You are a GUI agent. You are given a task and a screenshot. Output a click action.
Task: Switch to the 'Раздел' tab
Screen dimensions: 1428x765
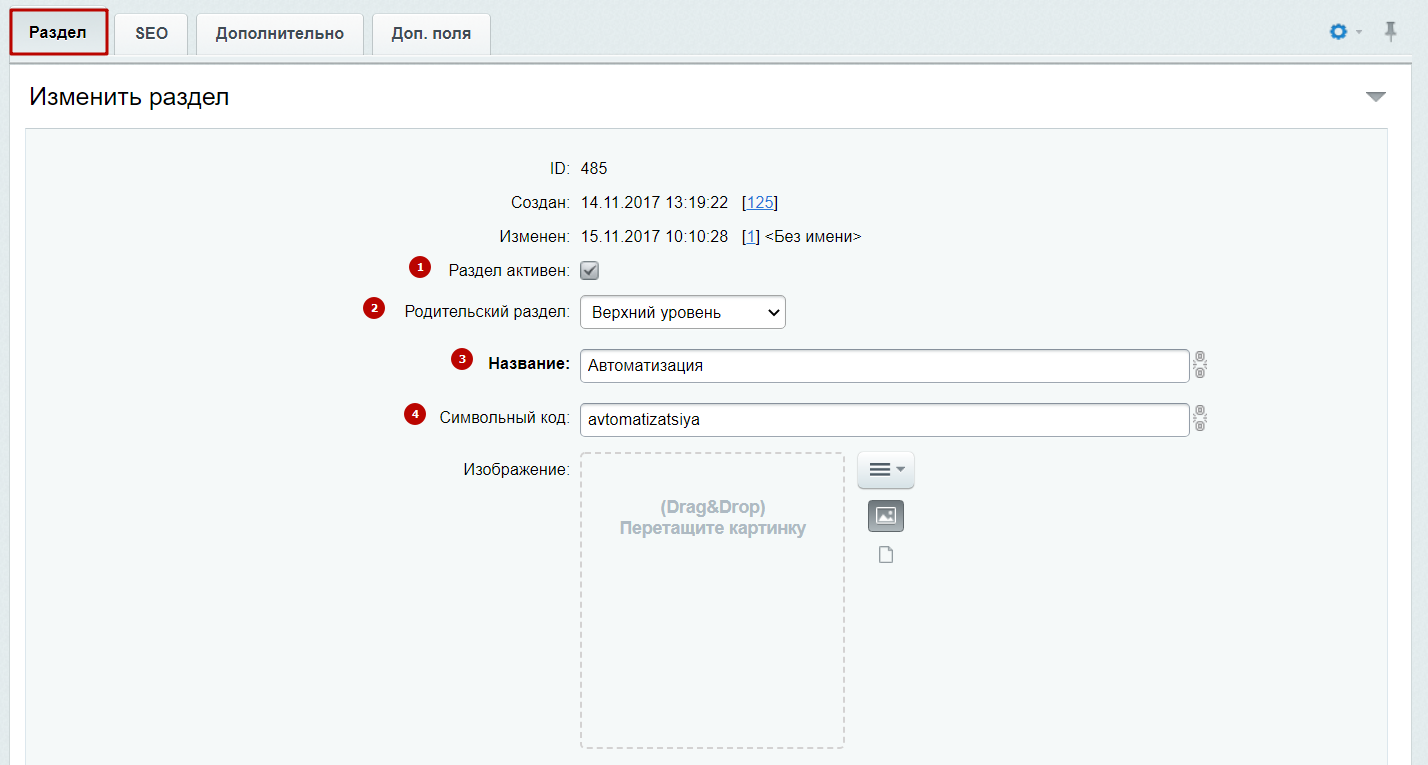[58, 32]
